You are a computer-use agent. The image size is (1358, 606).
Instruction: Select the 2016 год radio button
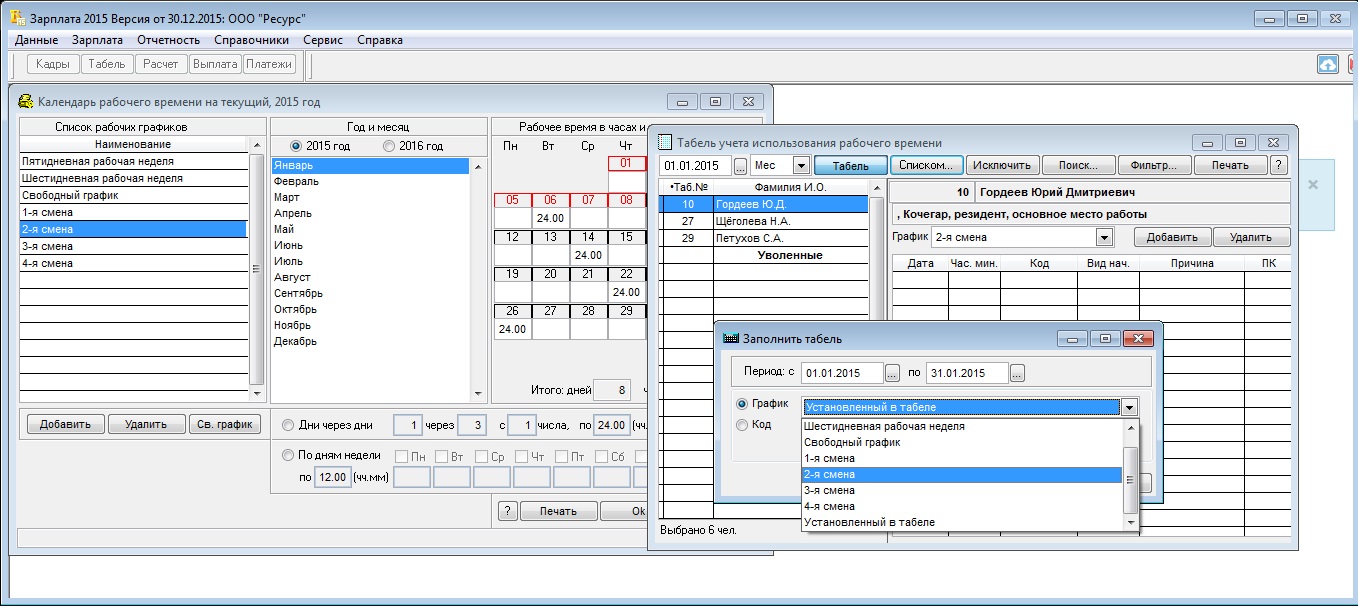[x=389, y=146]
